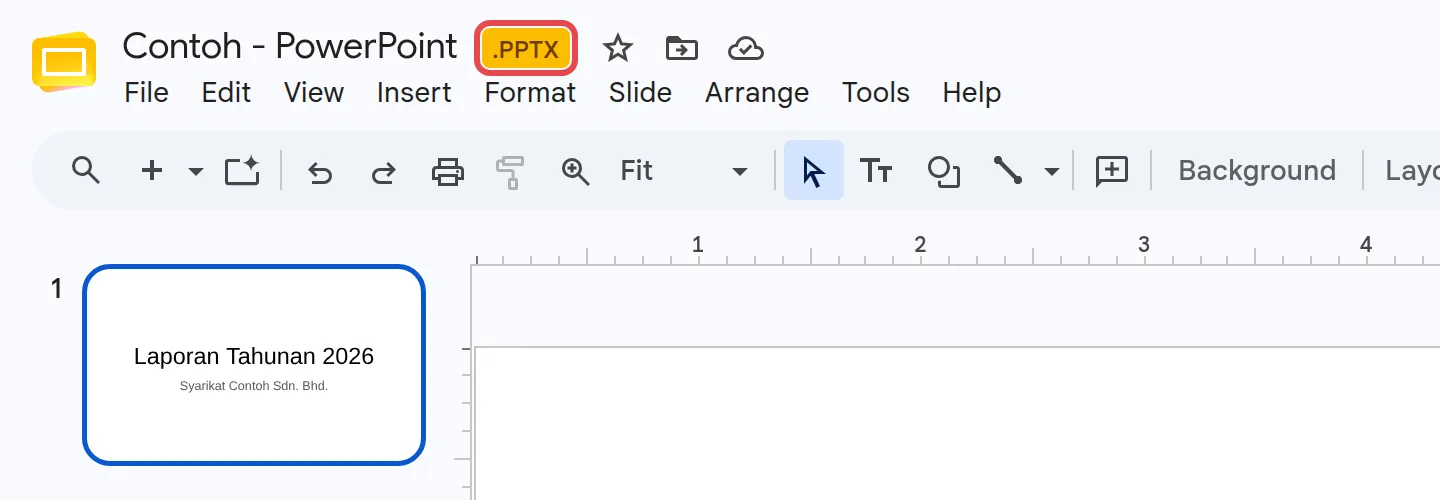Select the paint format roller icon
Screen dimensions: 1440x500
point(510,172)
